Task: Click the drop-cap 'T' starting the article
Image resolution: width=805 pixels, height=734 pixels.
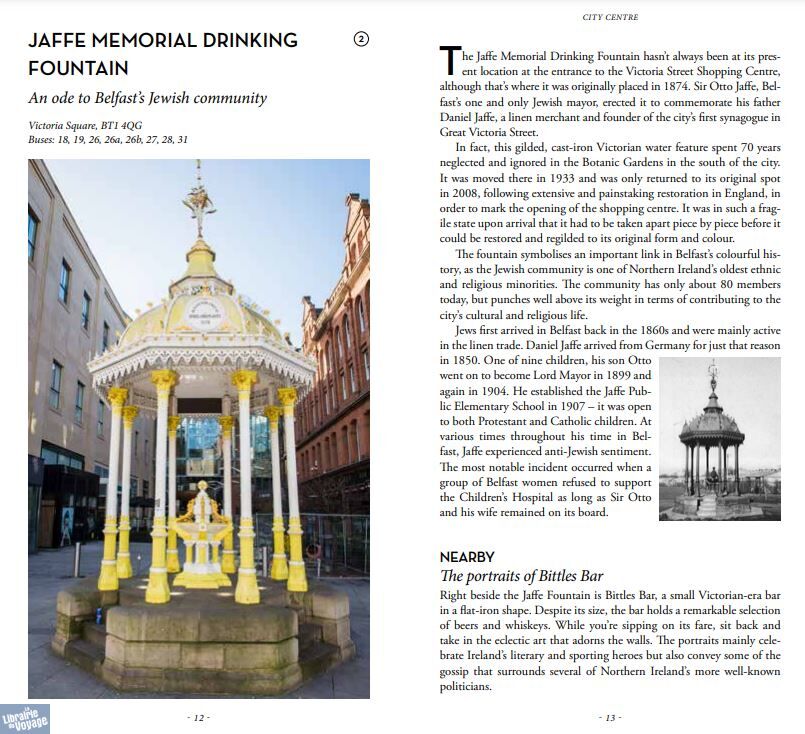Action: point(450,61)
